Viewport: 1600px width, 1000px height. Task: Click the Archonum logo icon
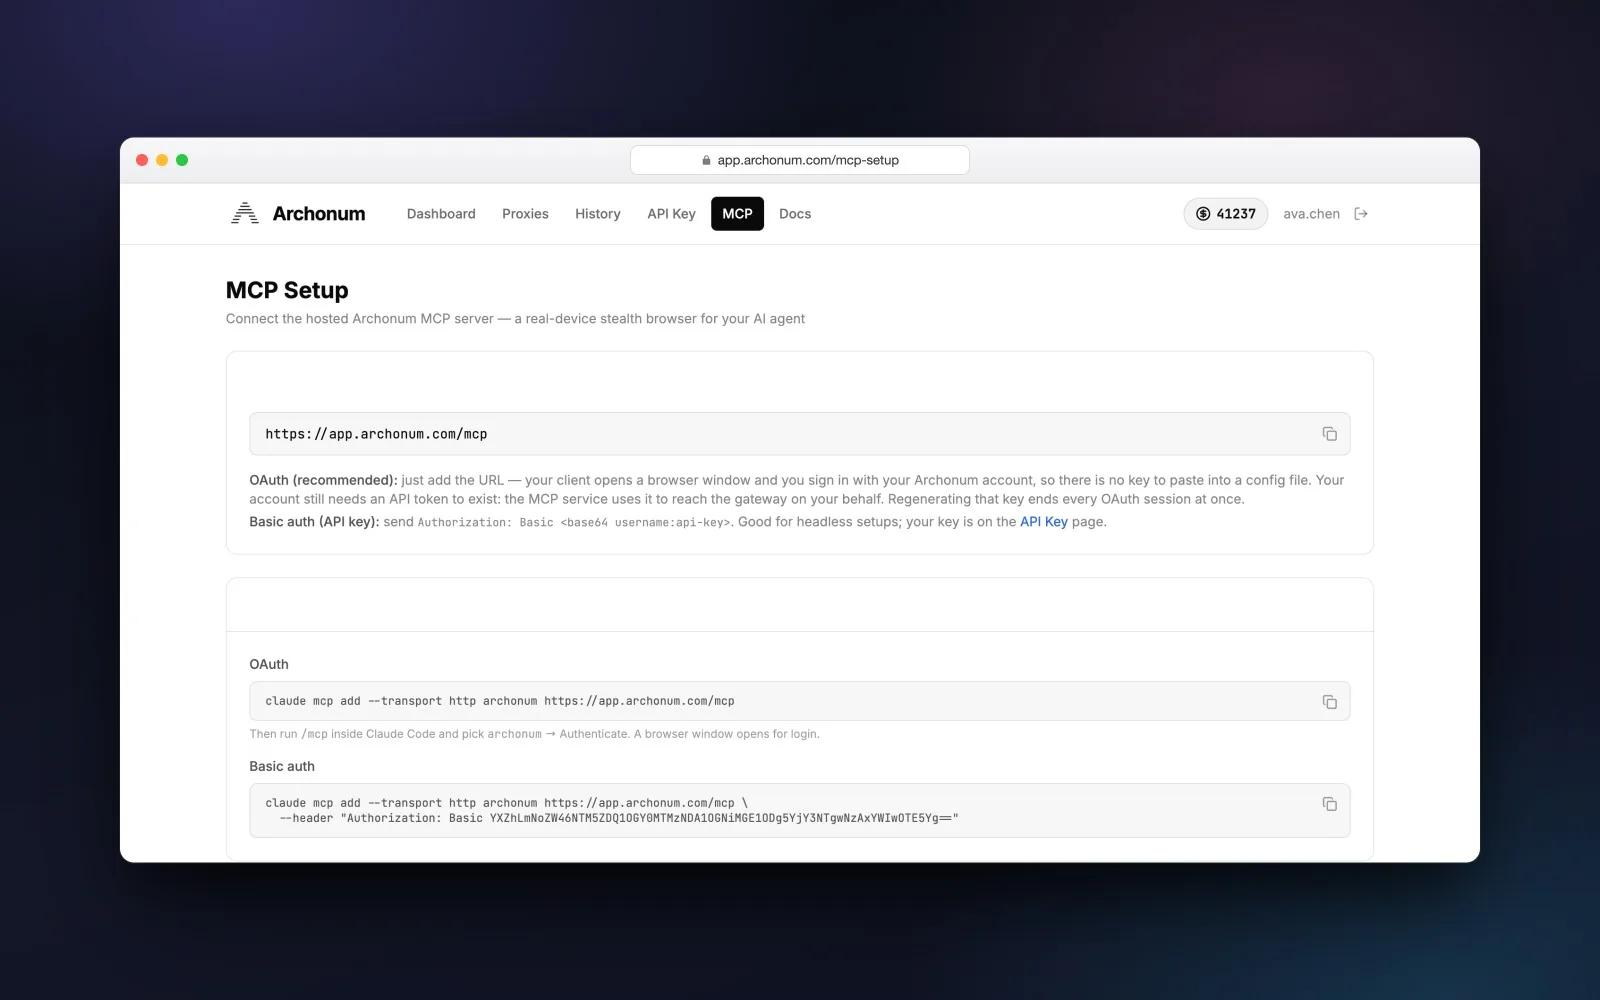point(245,213)
